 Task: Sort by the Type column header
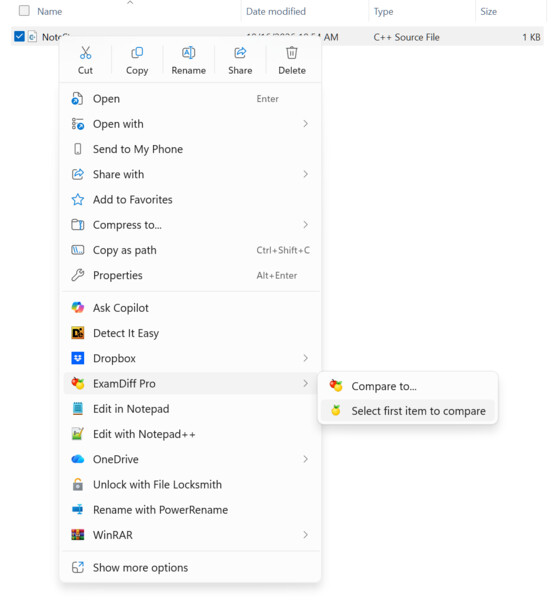click(384, 12)
